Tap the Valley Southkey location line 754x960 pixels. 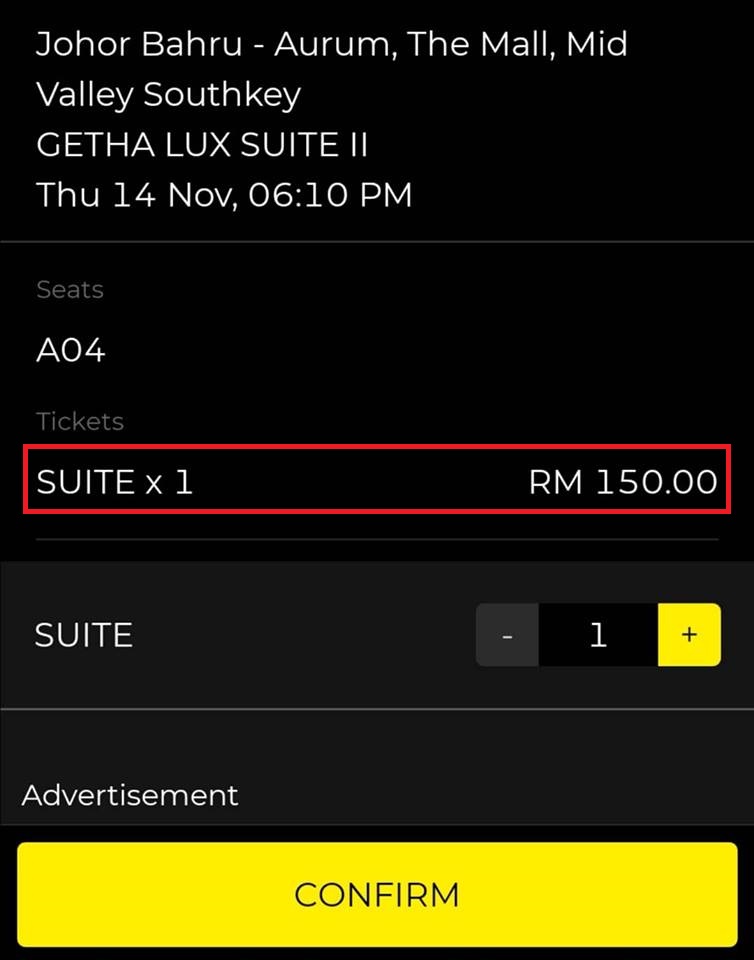coord(168,95)
